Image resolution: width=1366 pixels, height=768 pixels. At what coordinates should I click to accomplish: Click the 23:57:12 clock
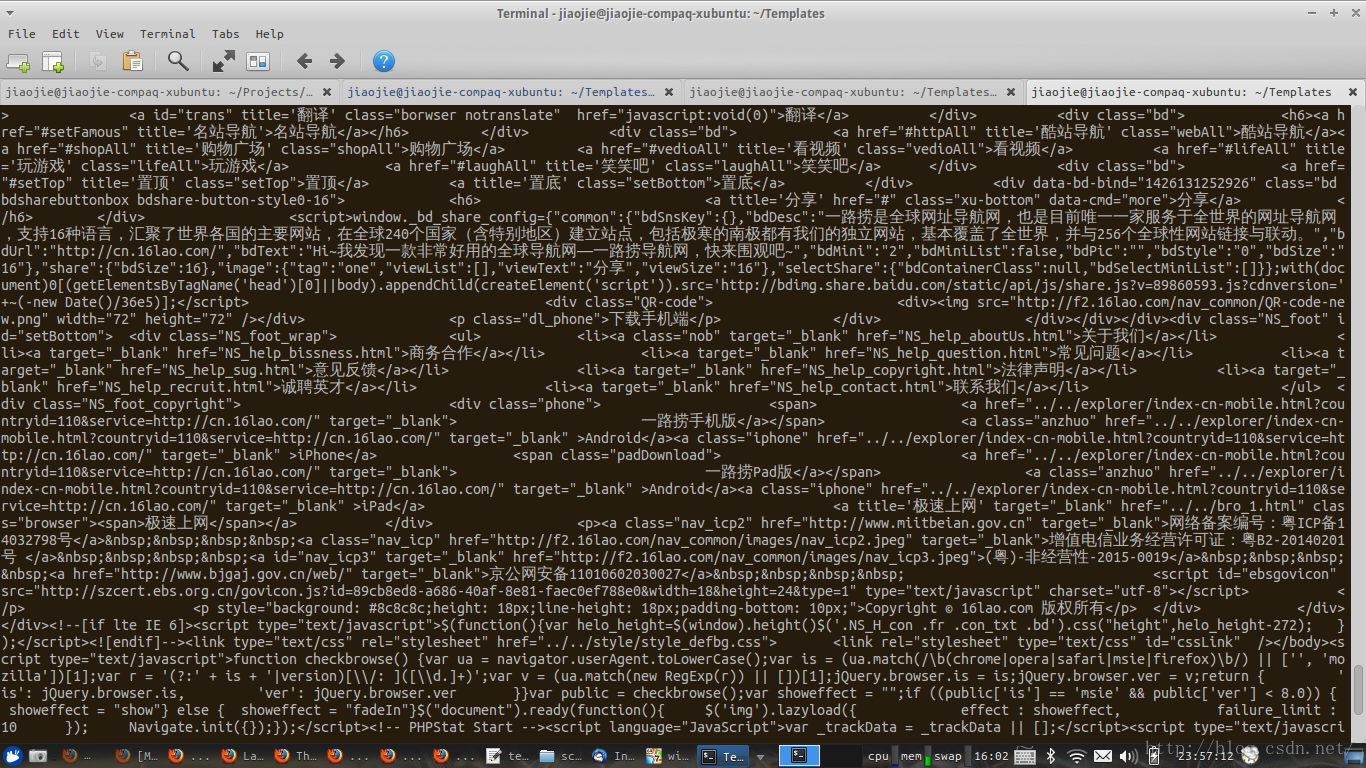(1205, 756)
